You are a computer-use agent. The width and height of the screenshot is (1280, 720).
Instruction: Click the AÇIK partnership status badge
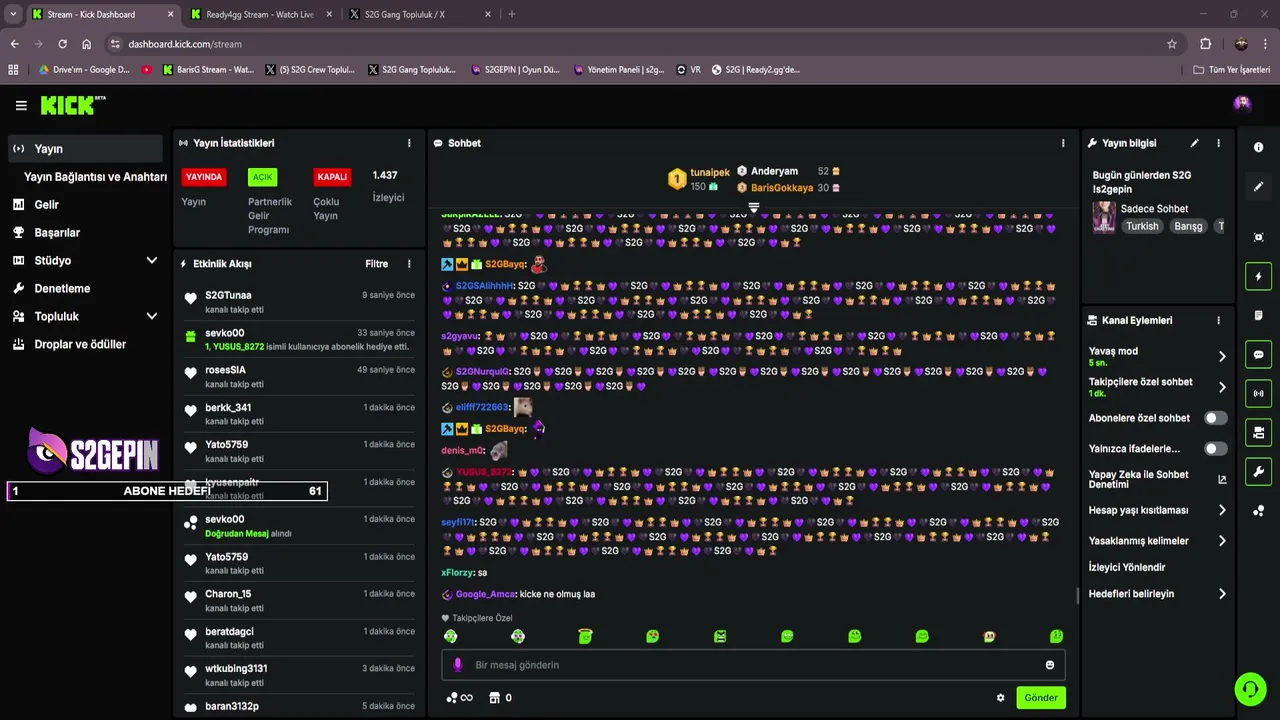(x=262, y=177)
